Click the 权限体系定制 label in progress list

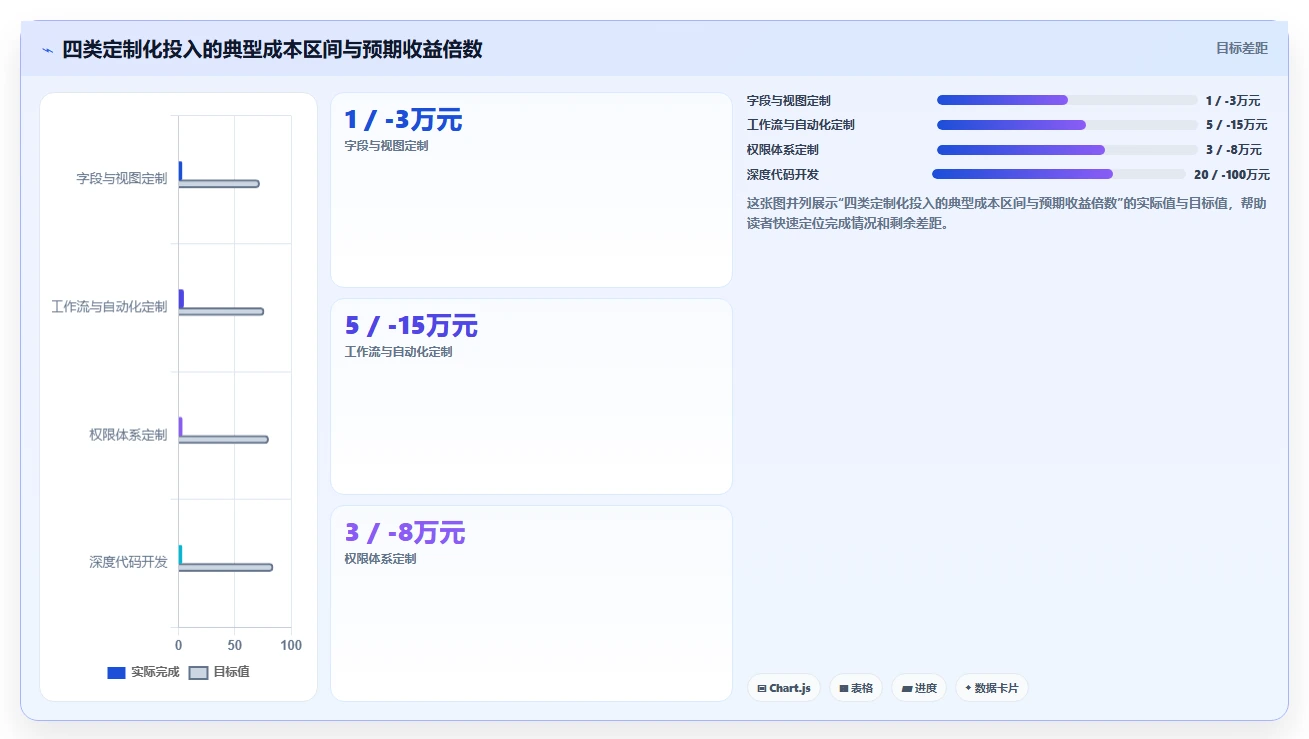click(x=783, y=150)
